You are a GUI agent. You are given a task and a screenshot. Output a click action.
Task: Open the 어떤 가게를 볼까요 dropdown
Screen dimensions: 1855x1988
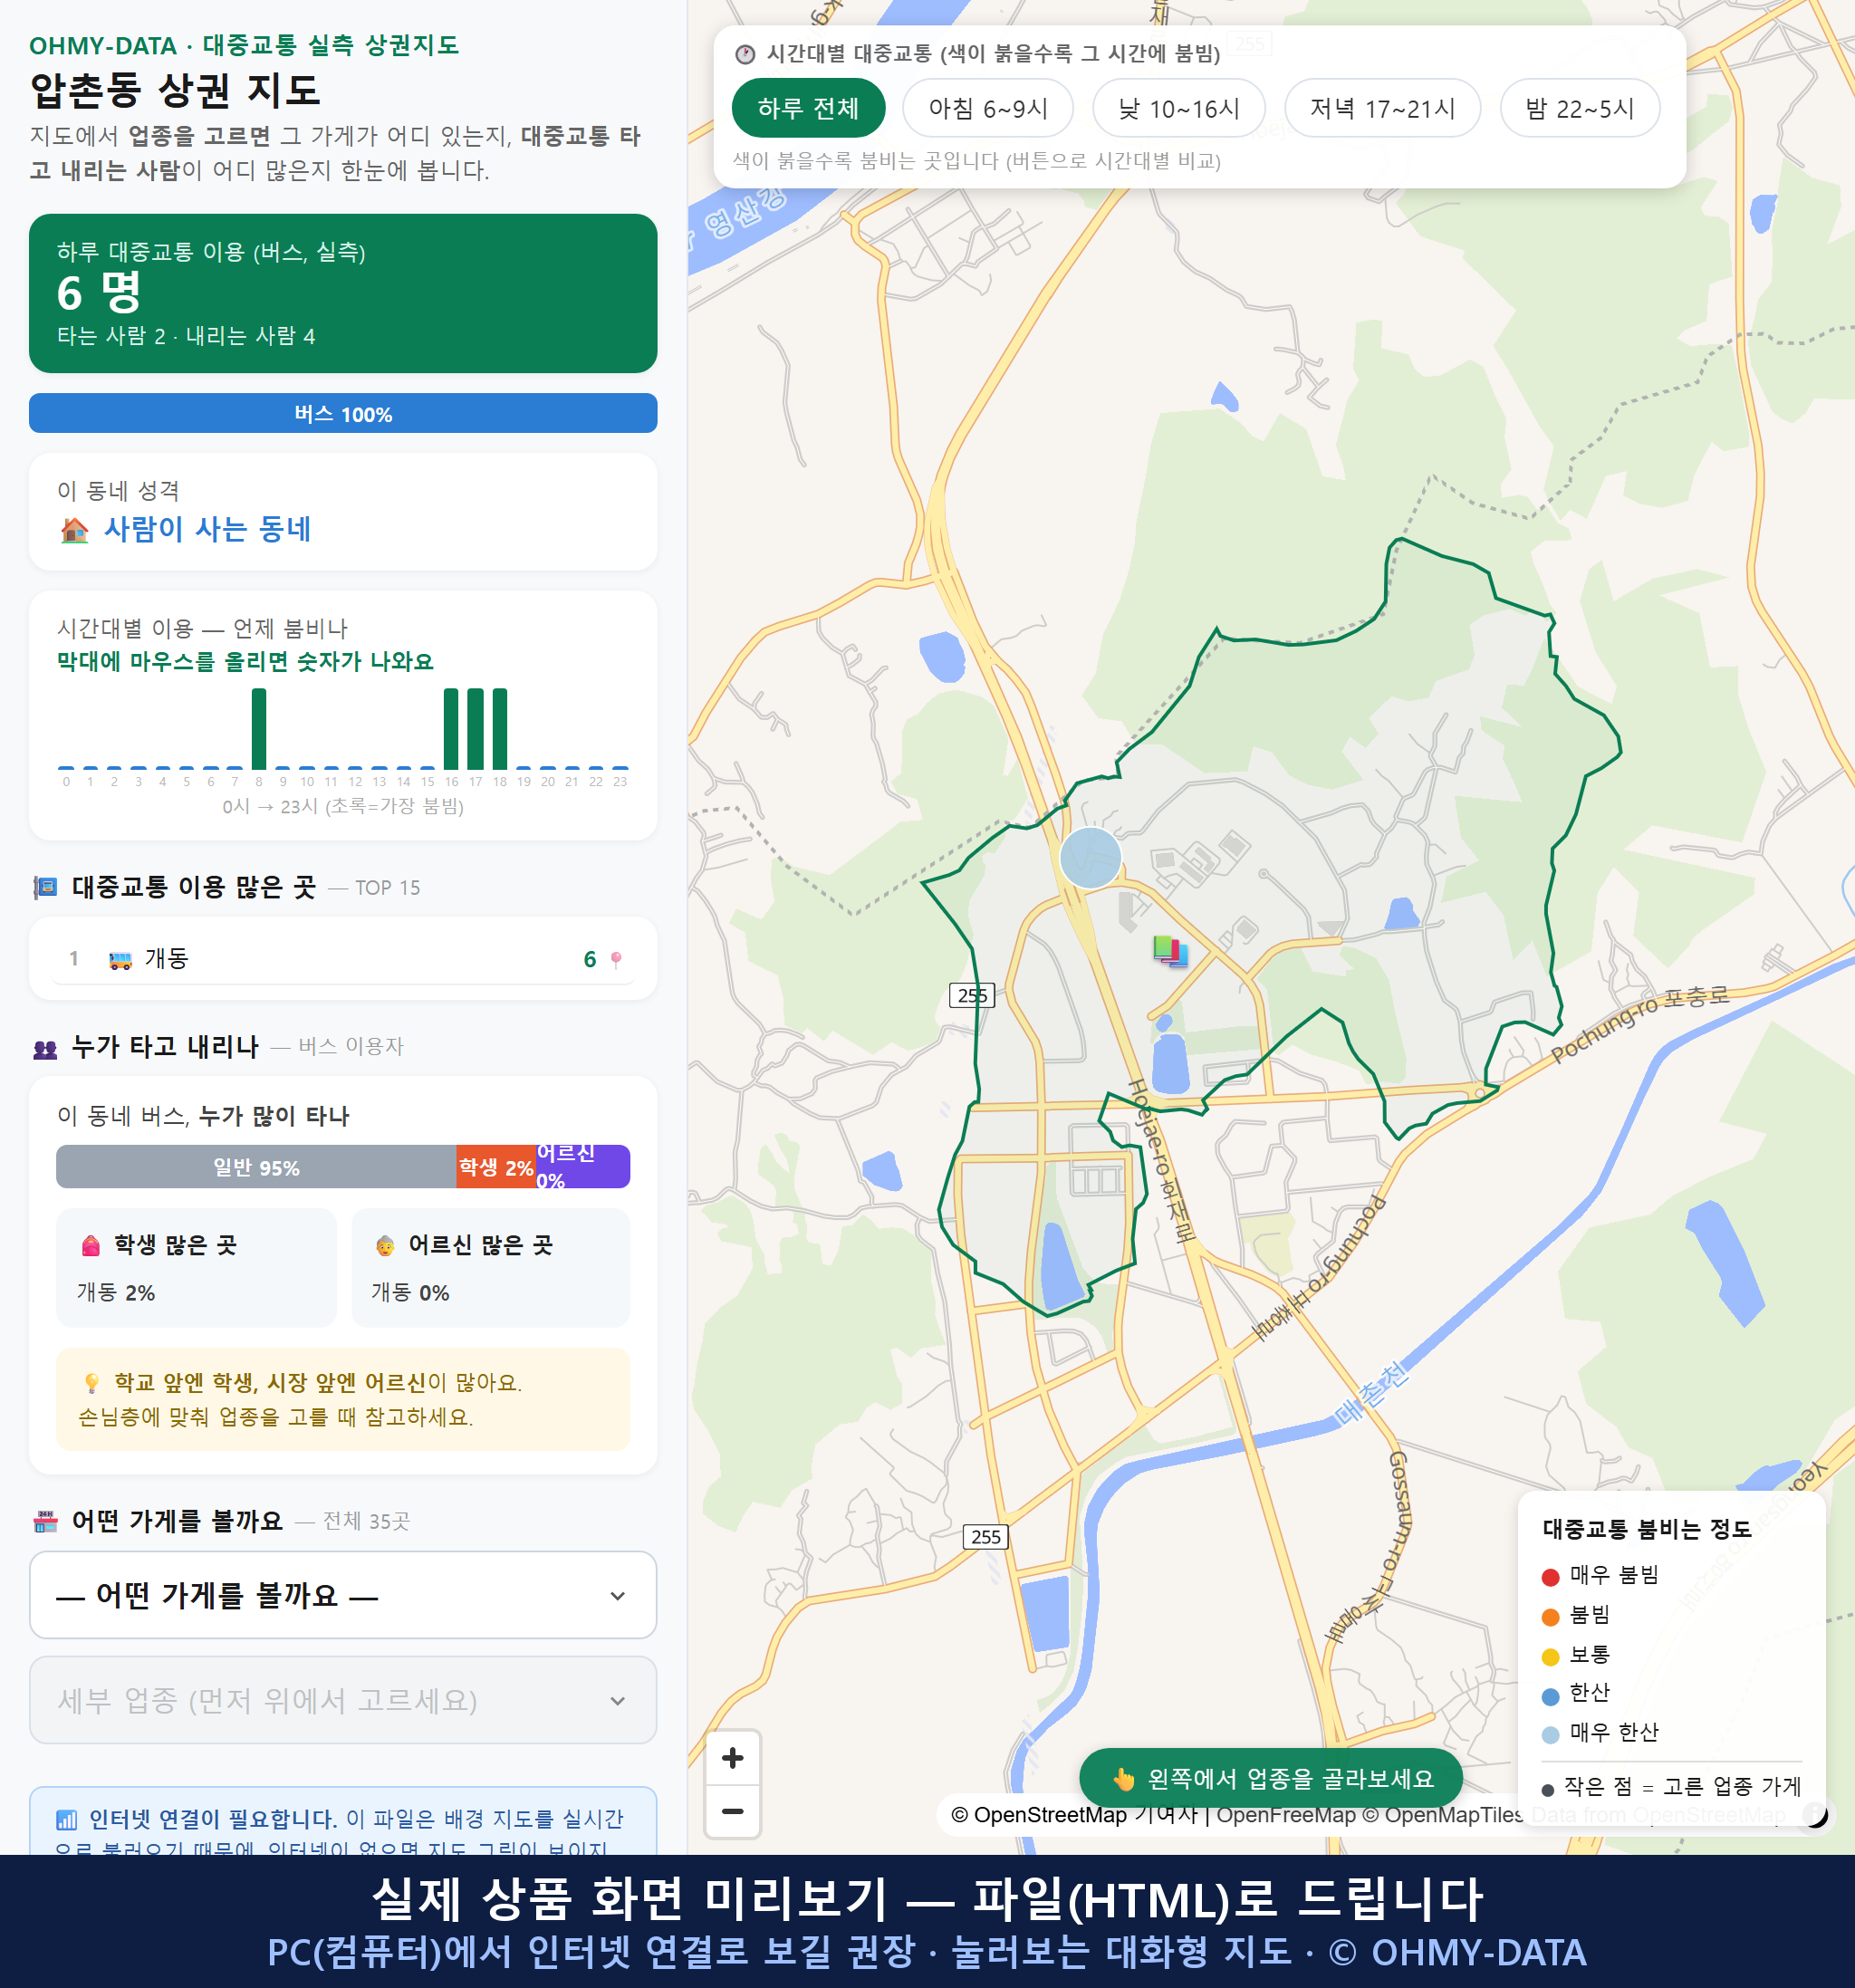click(343, 1595)
